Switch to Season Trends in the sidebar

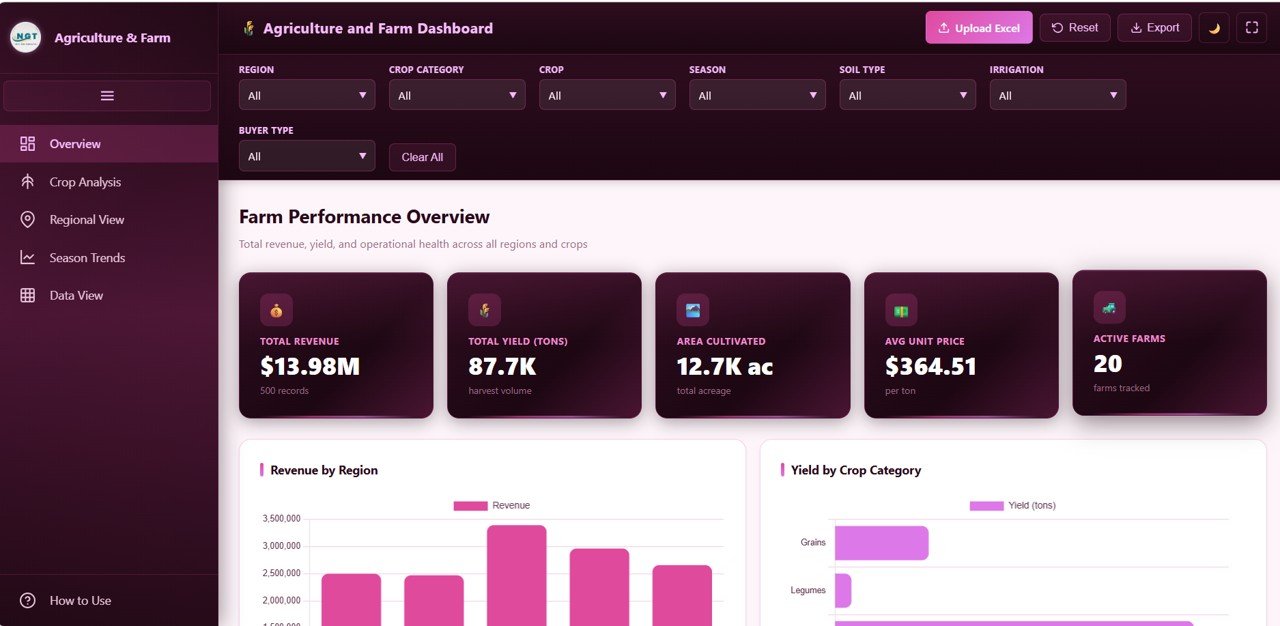pos(88,257)
